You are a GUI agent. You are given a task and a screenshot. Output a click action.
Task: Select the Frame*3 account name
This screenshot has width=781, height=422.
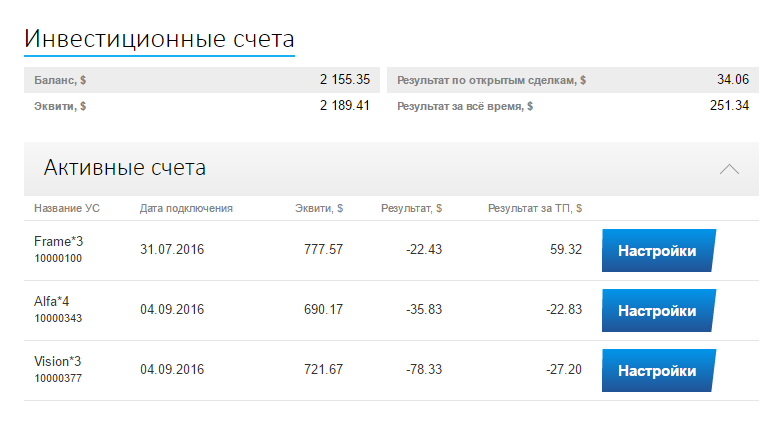(58, 241)
